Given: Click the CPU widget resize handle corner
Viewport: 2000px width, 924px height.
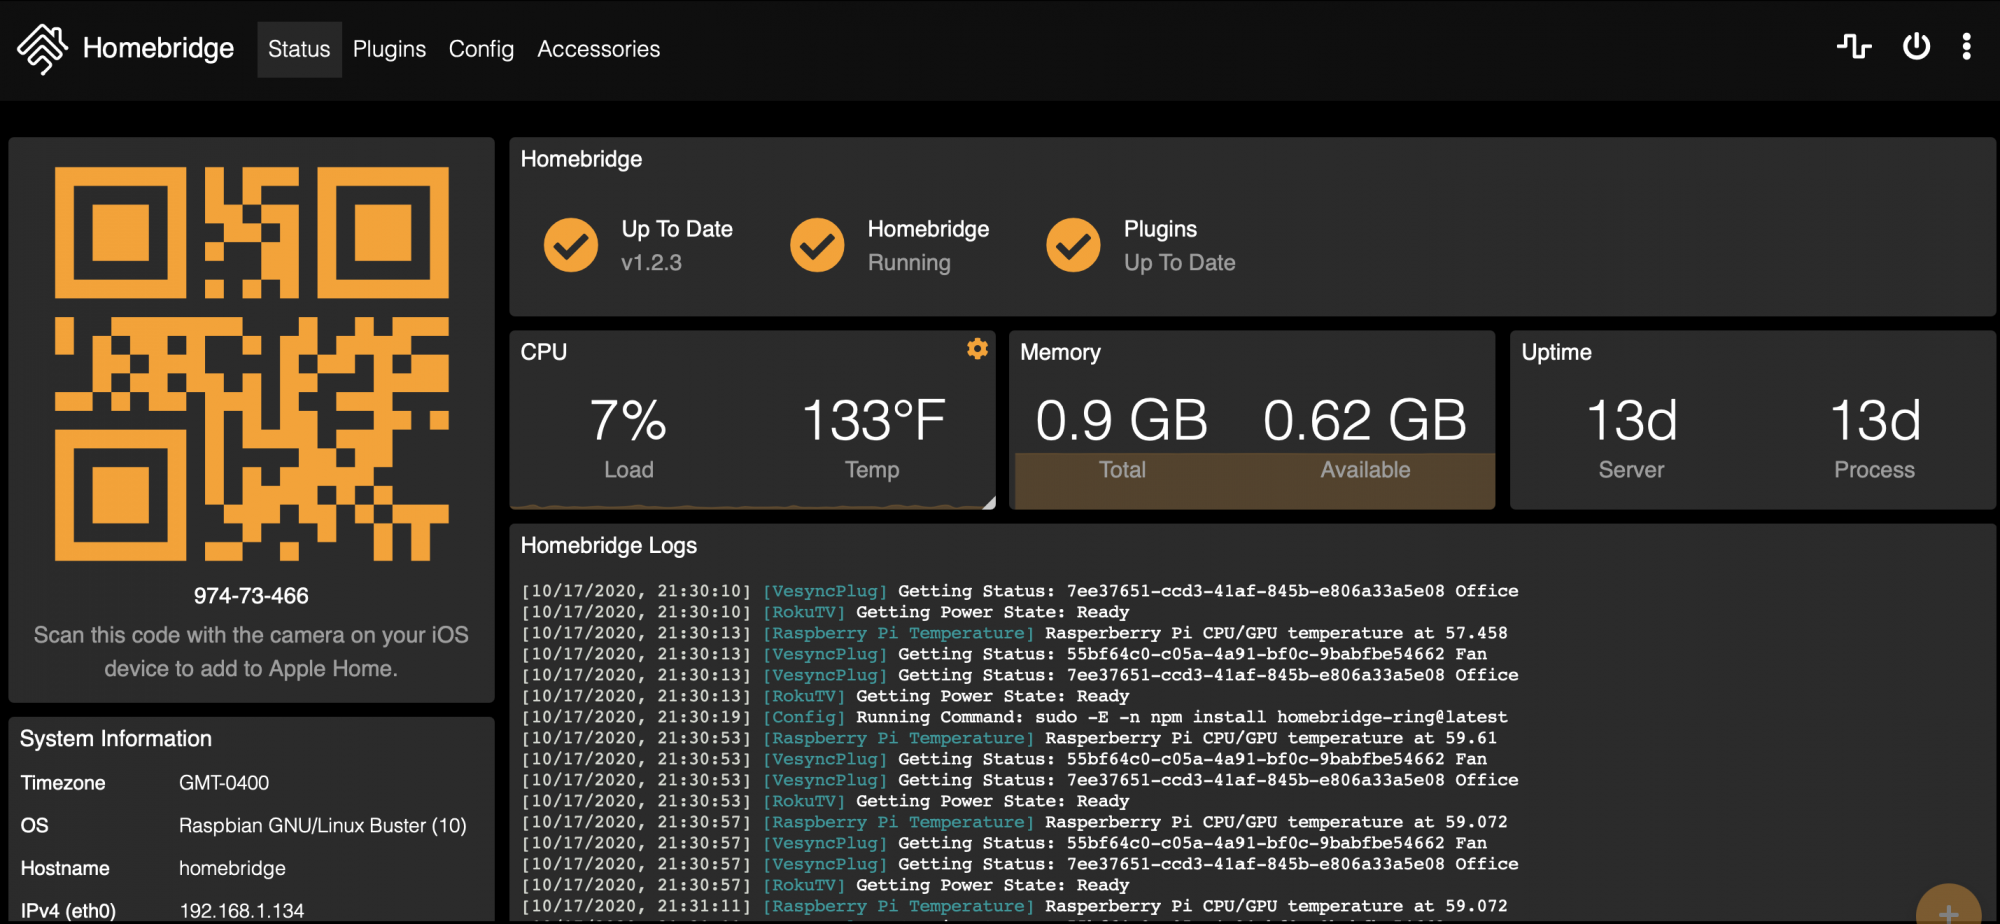Looking at the screenshot, I should (x=988, y=503).
